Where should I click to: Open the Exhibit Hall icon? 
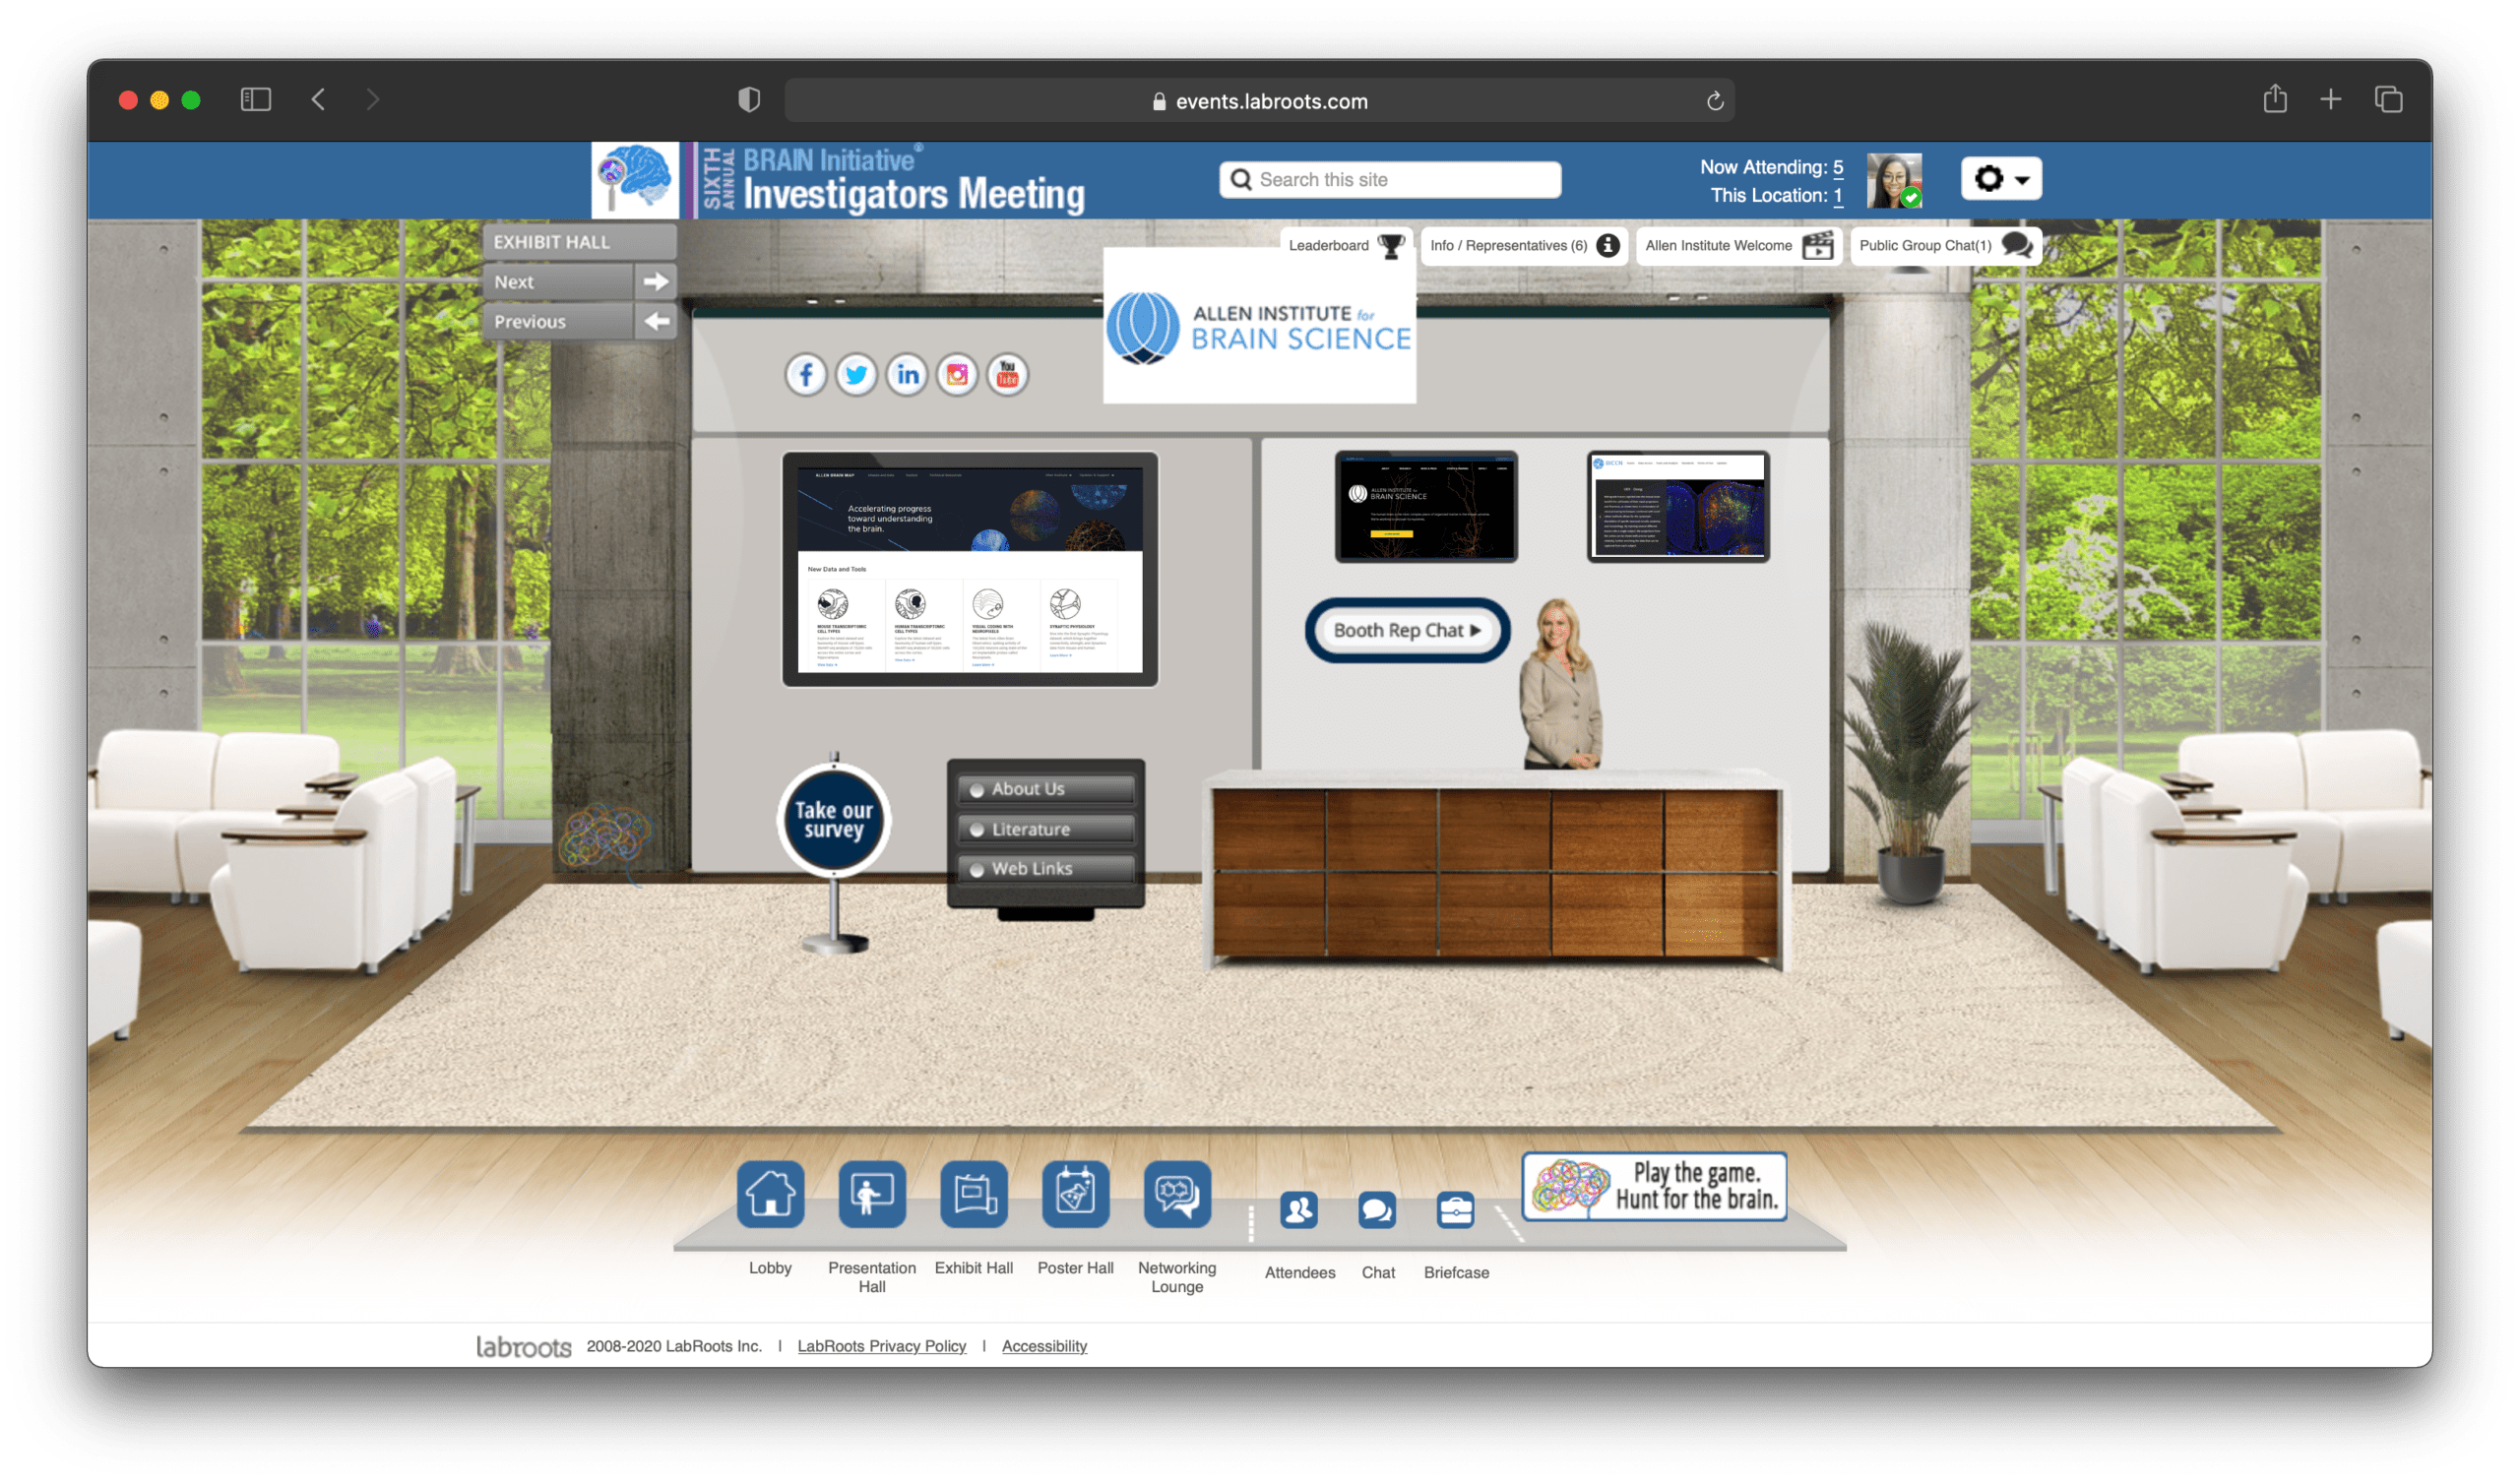[x=974, y=1194]
